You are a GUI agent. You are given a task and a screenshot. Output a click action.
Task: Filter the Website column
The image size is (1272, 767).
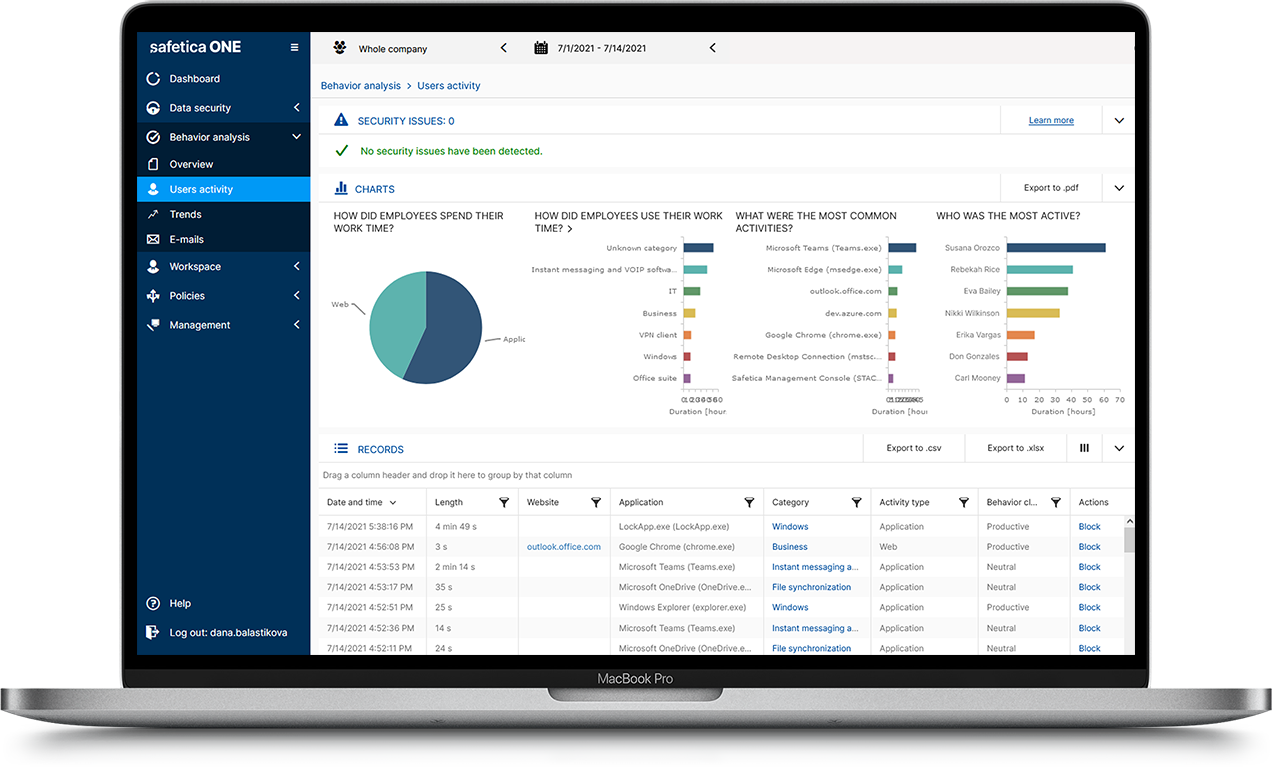[596, 502]
